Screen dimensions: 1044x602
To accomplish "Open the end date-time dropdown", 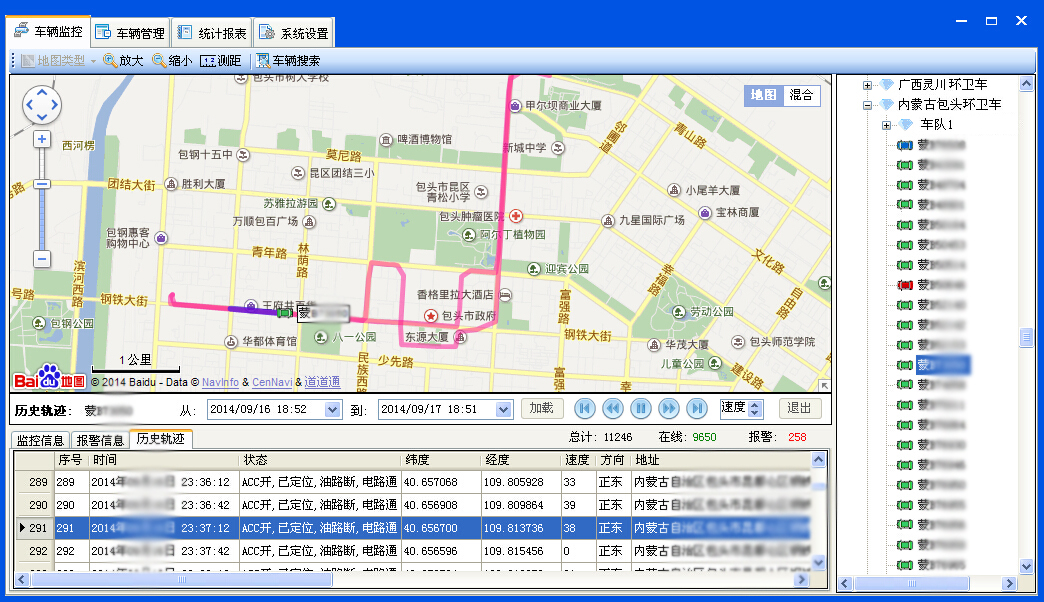I will tap(503, 409).
